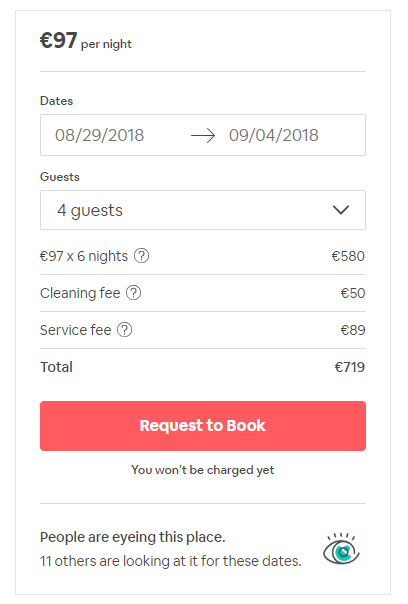Click the Total row label

click(57, 367)
